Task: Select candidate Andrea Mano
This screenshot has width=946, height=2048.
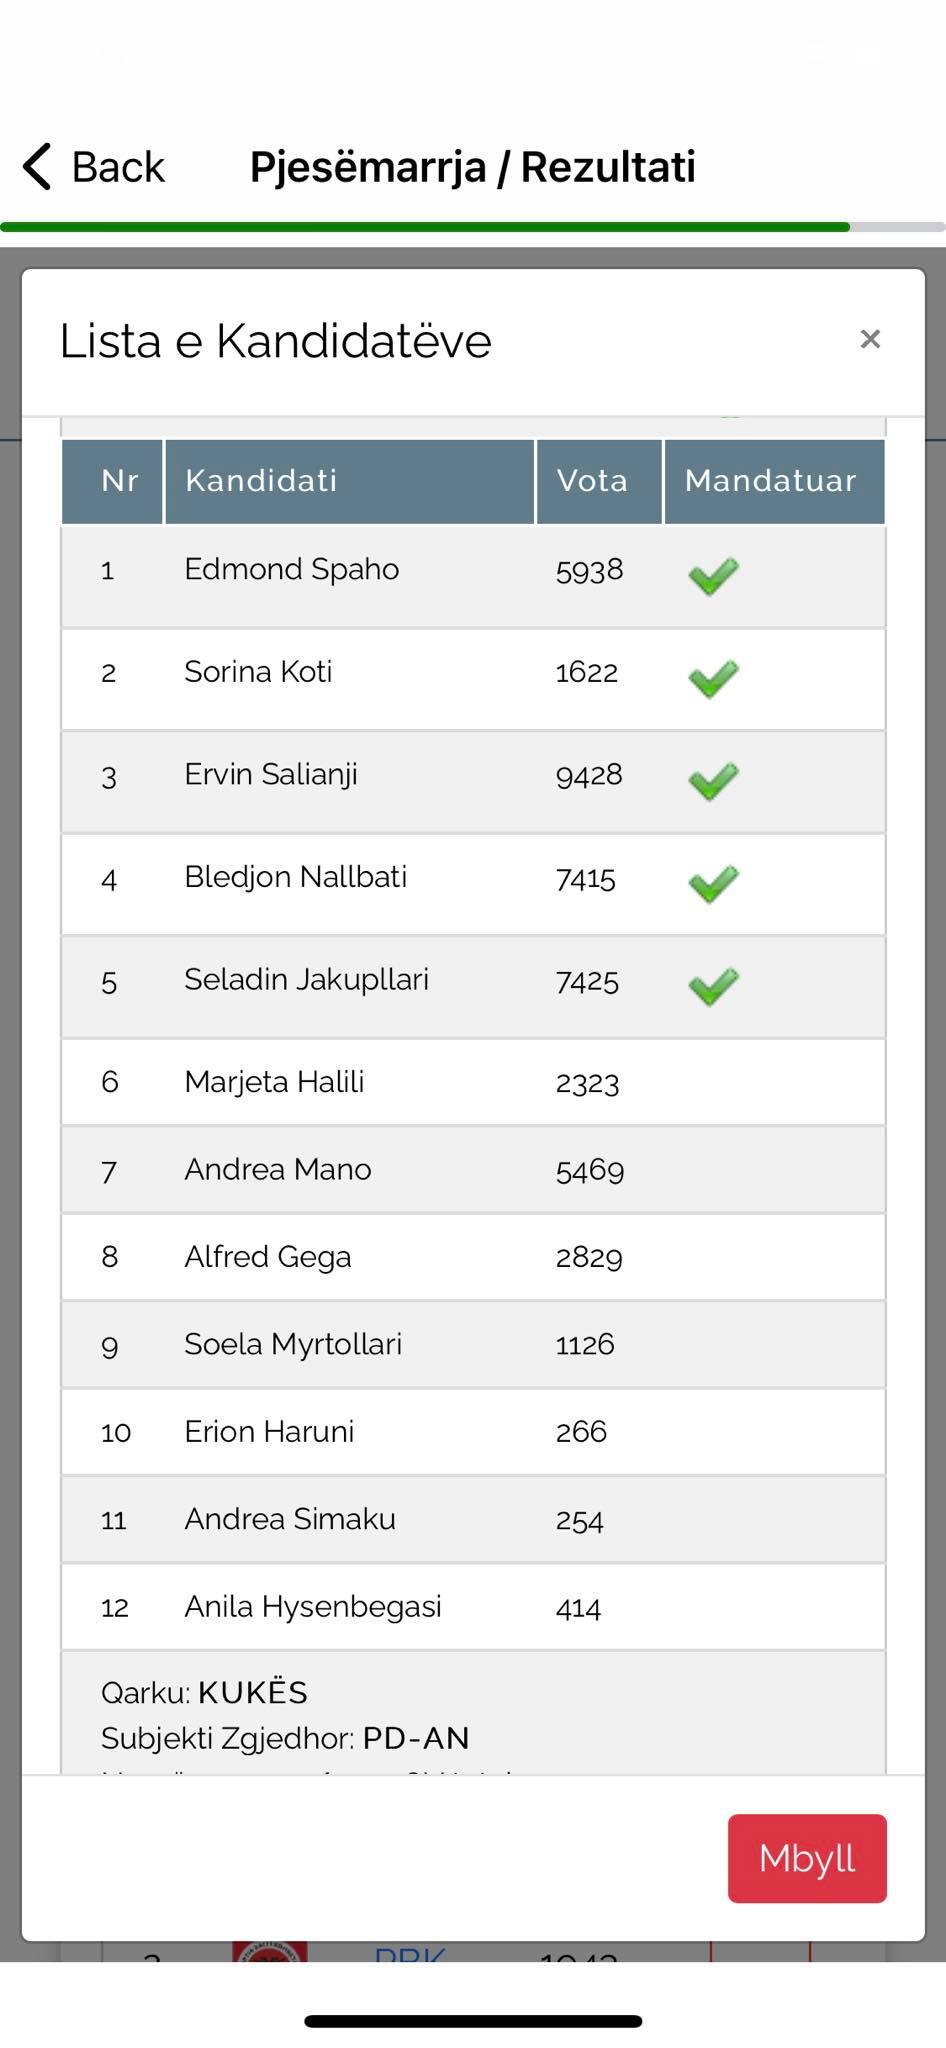Action: pos(278,1169)
